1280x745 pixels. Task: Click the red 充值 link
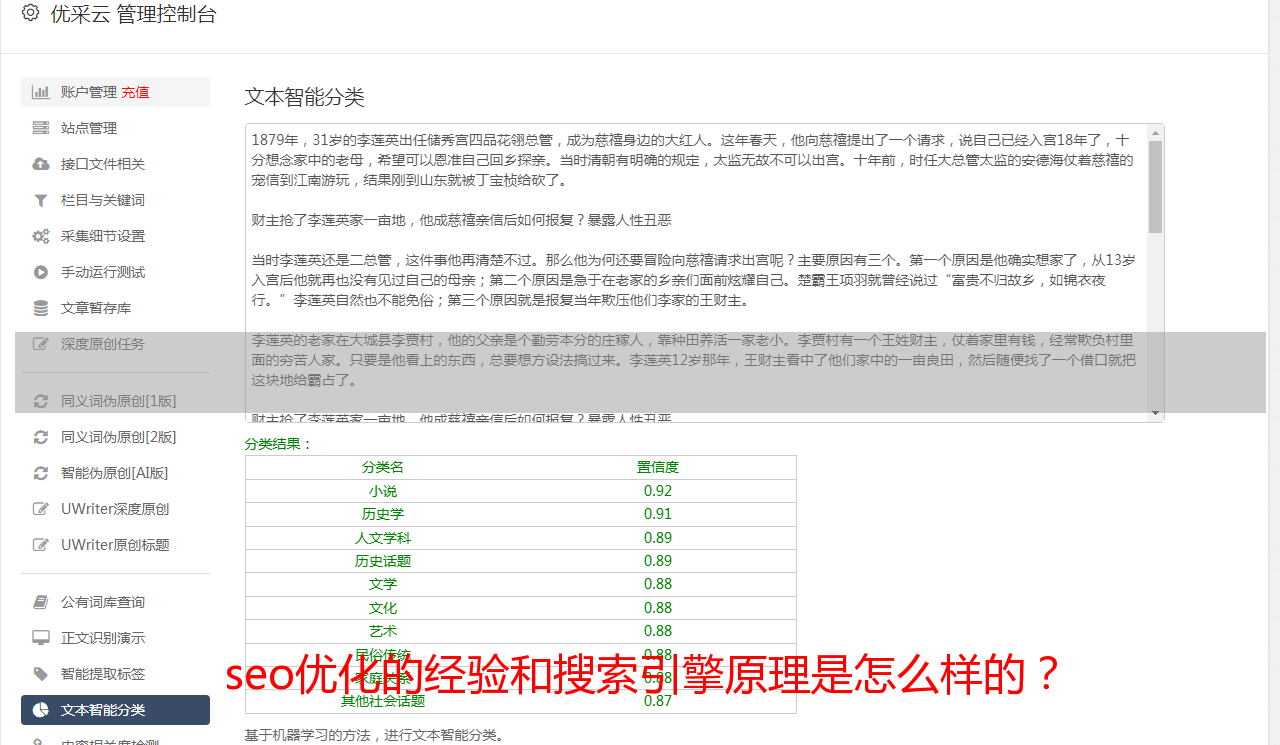[135, 92]
